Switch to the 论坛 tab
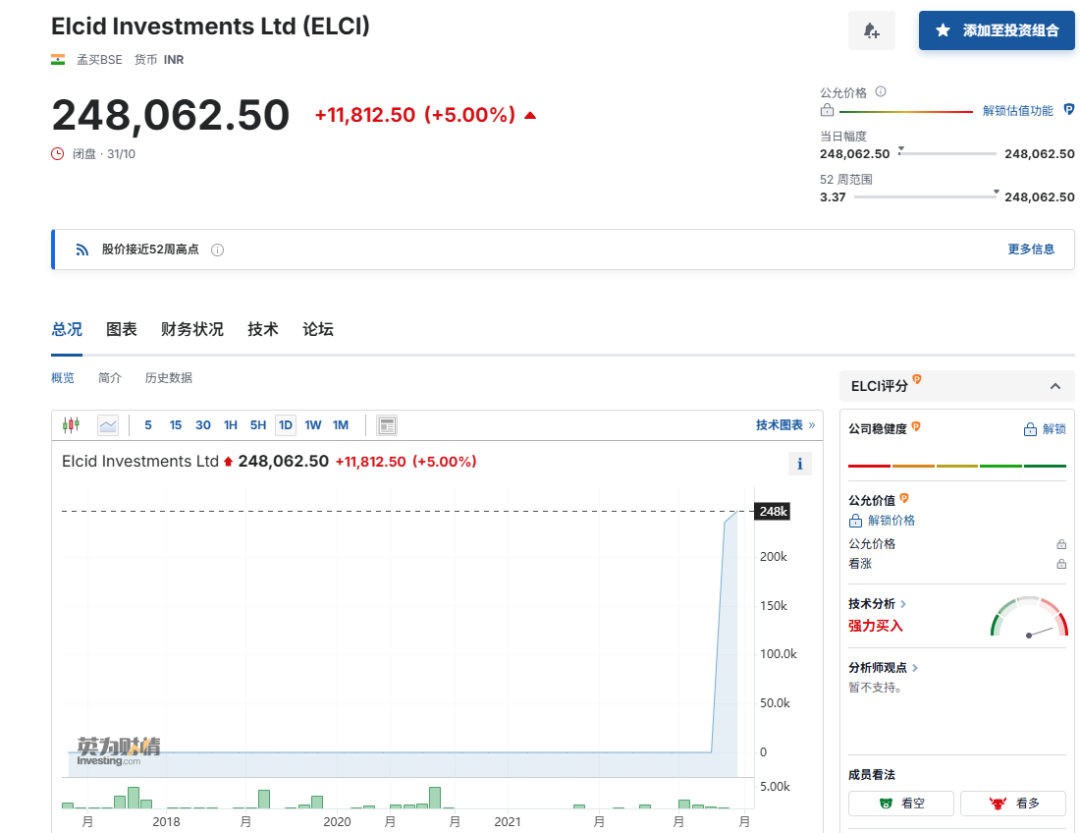This screenshot has height=833, width=1080. (x=318, y=329)
